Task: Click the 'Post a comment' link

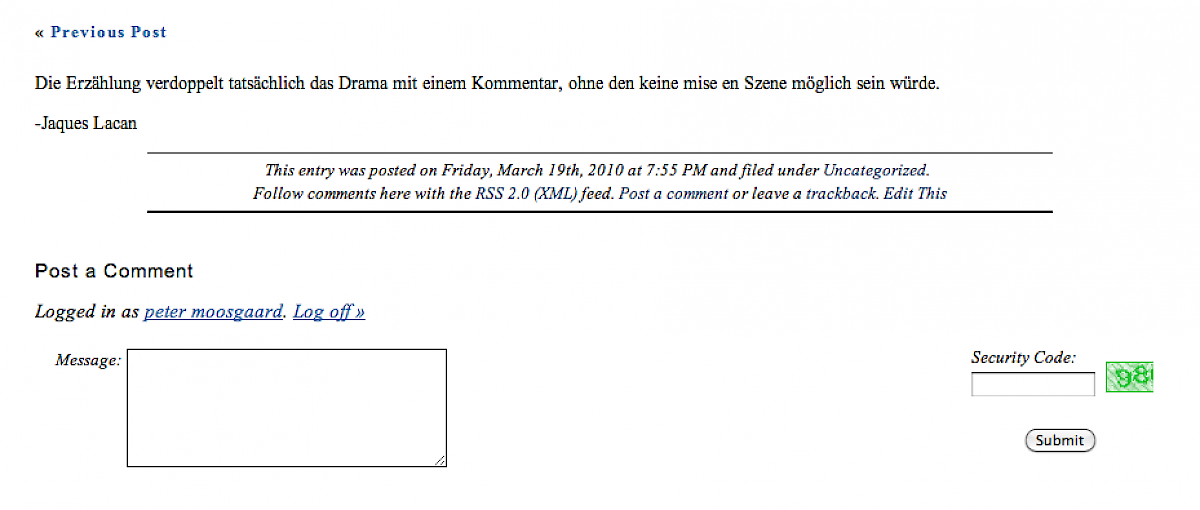Action: 673,194
